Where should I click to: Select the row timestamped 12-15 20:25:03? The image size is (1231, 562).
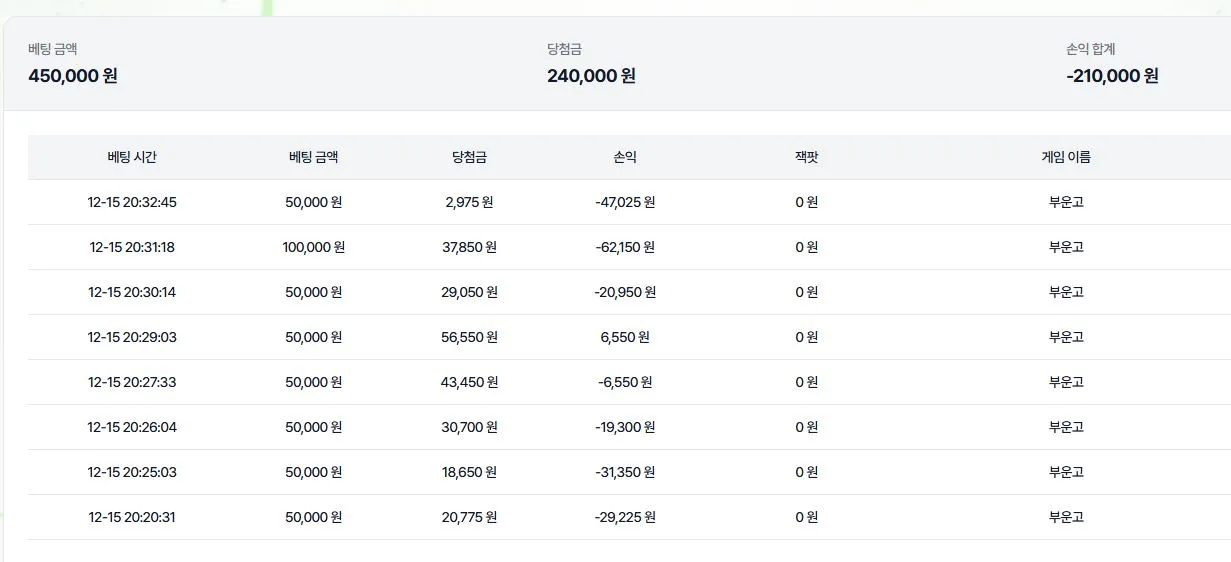point(629,472)
